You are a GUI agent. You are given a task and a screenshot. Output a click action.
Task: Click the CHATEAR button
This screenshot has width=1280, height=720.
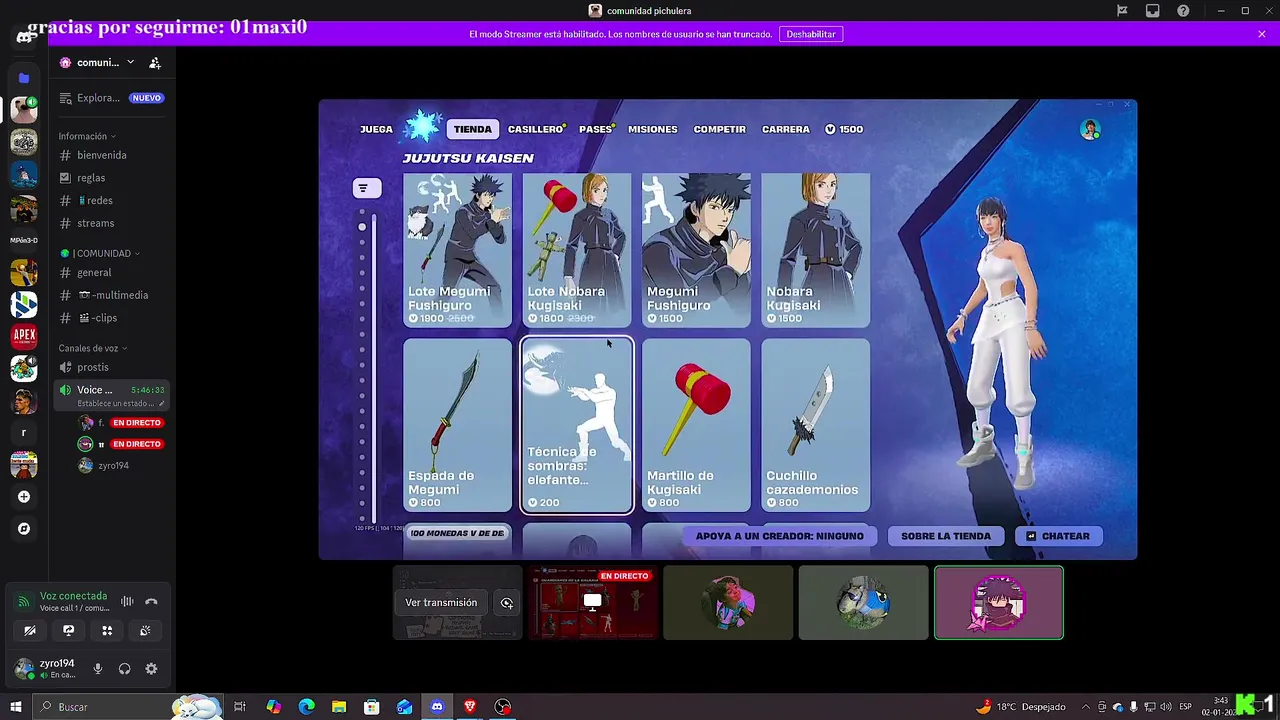click(1059, 536)
